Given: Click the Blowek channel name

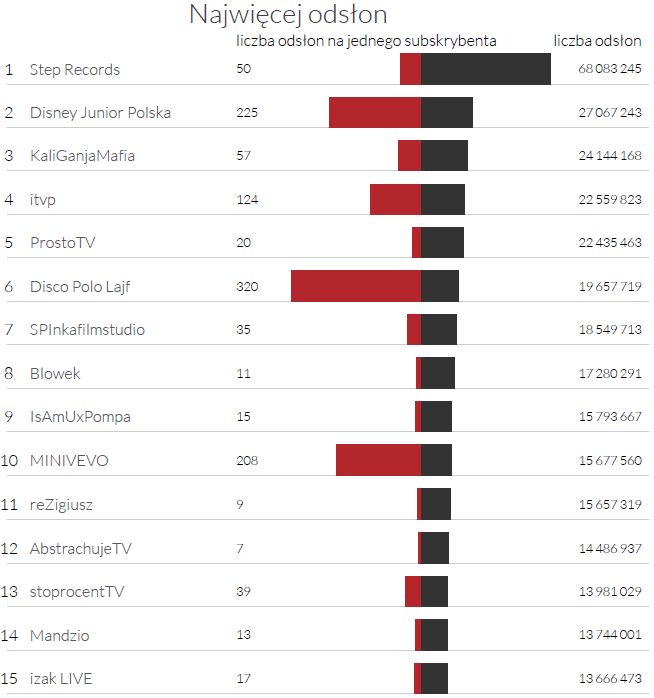Looking at the screenshot, I should tap(55, 374).
